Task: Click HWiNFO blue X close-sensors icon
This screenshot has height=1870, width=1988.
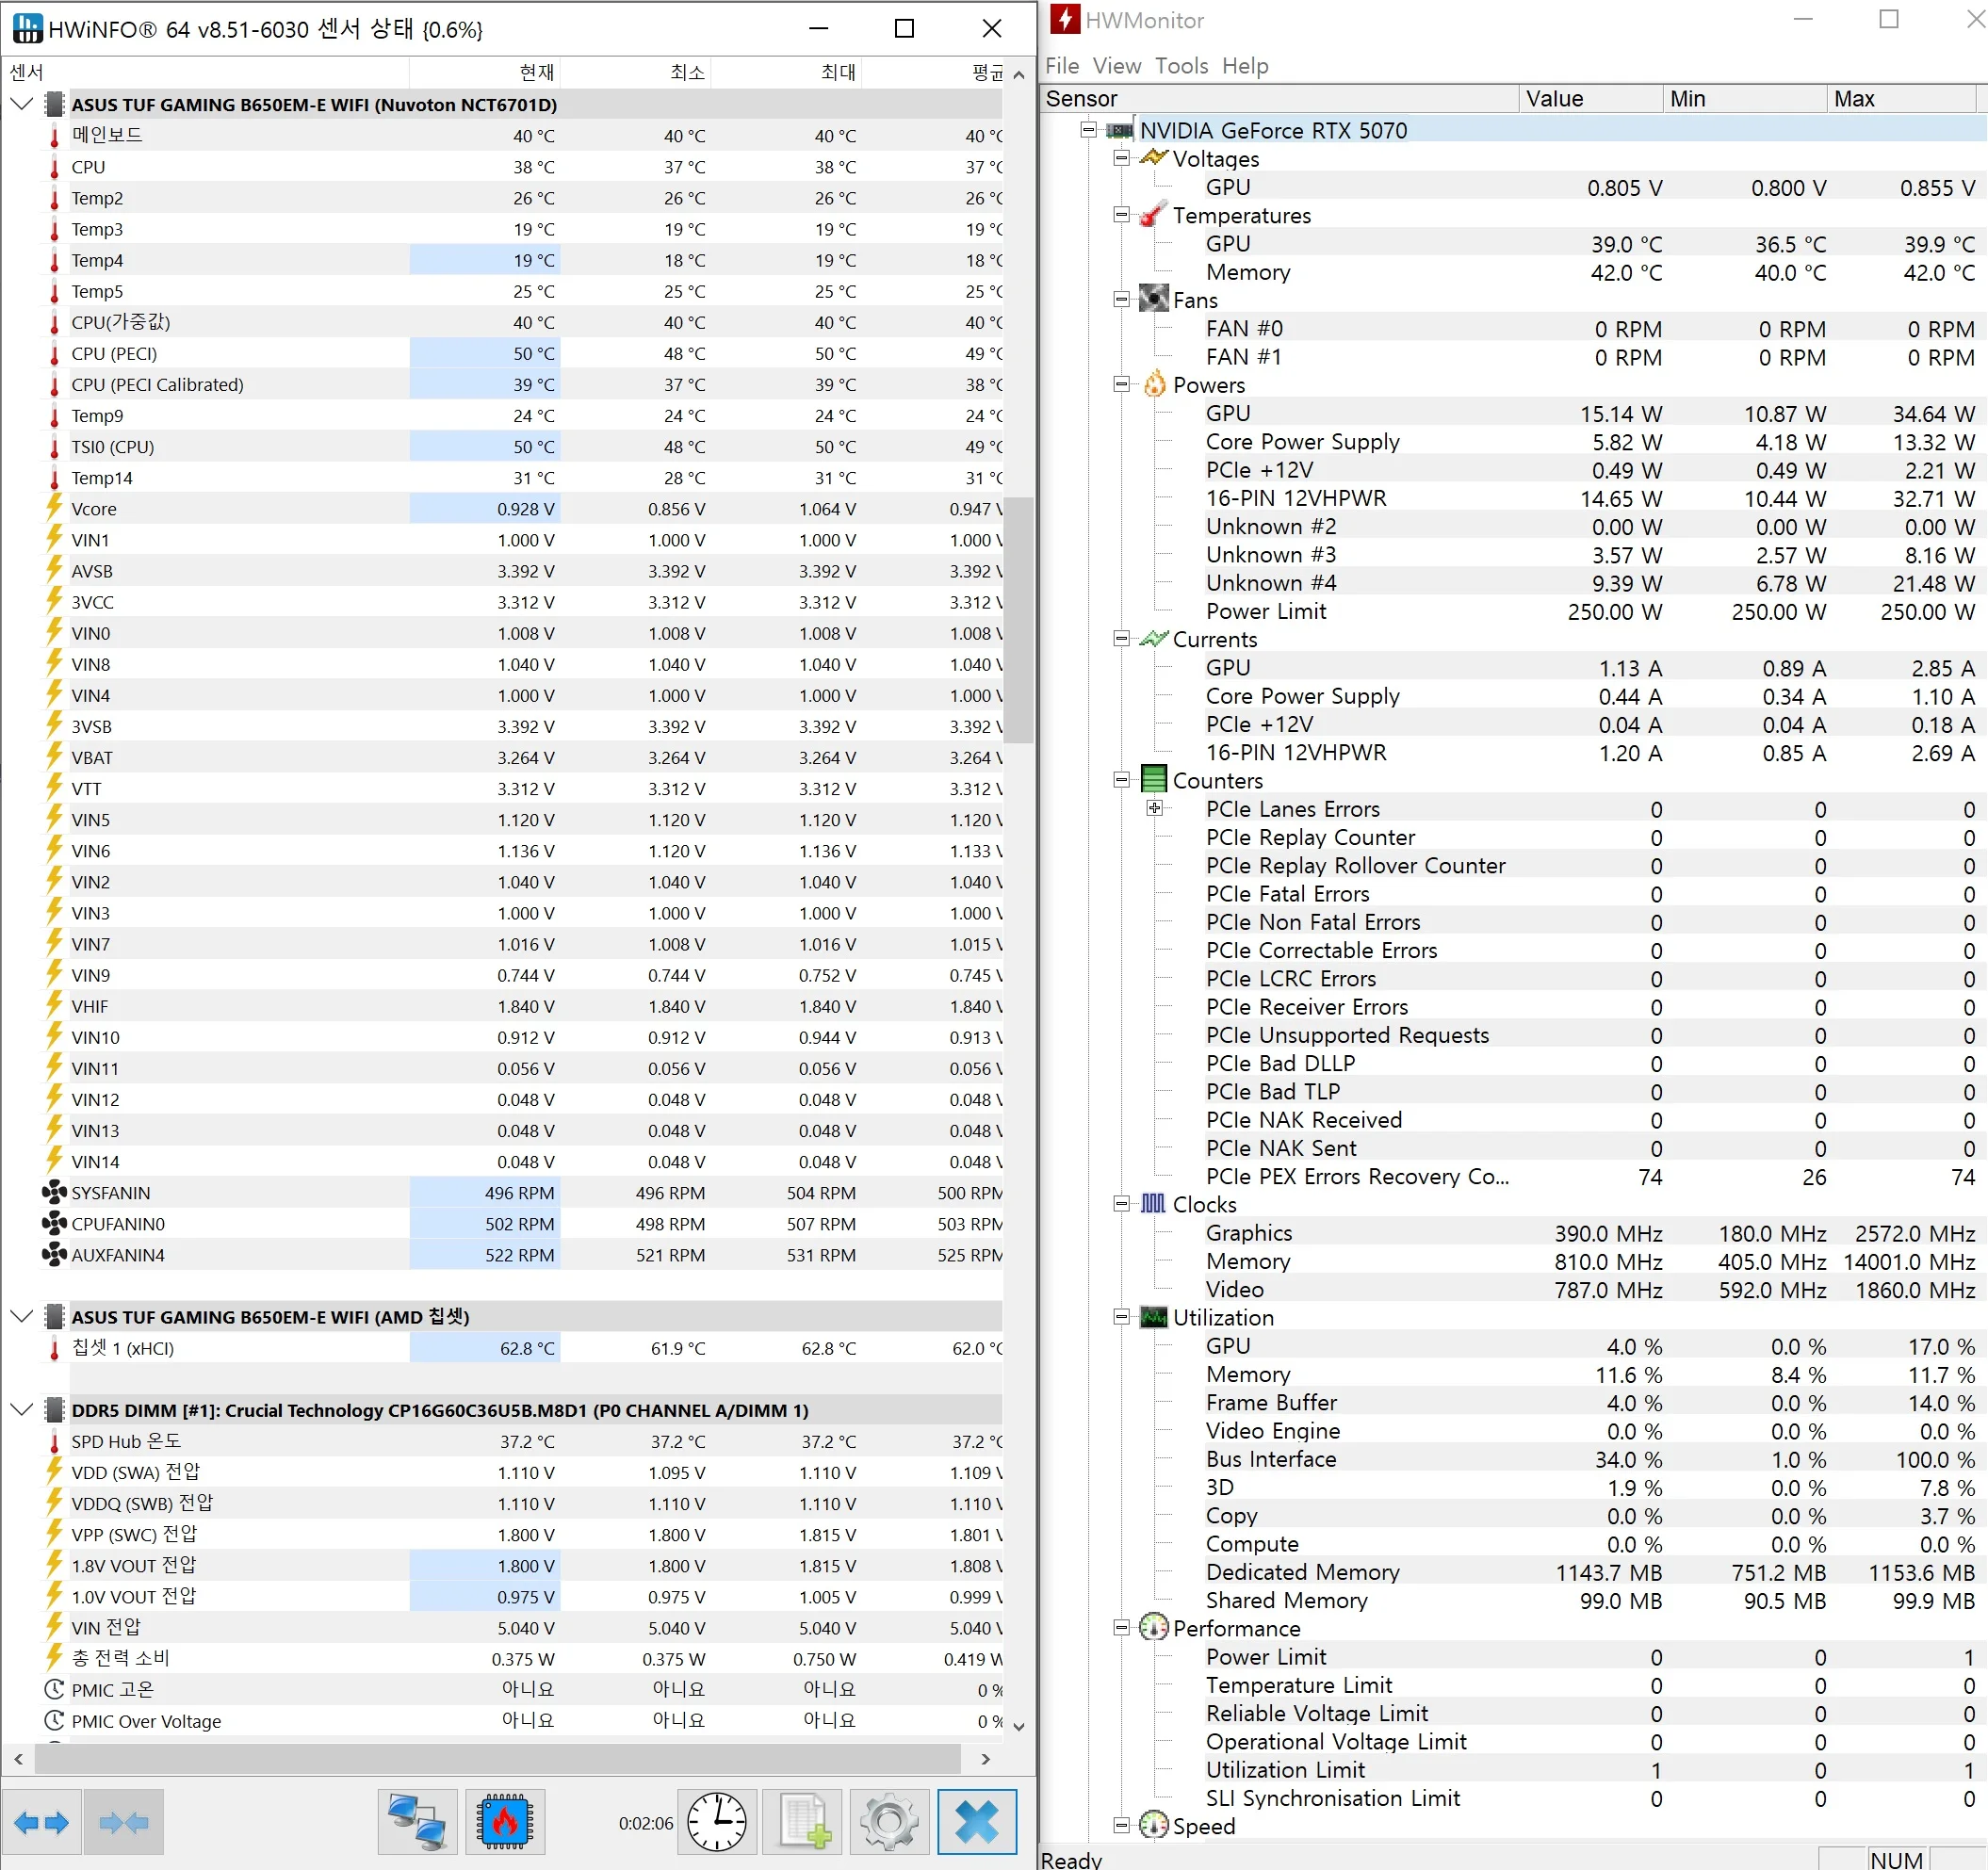Action: [977, 1822]
